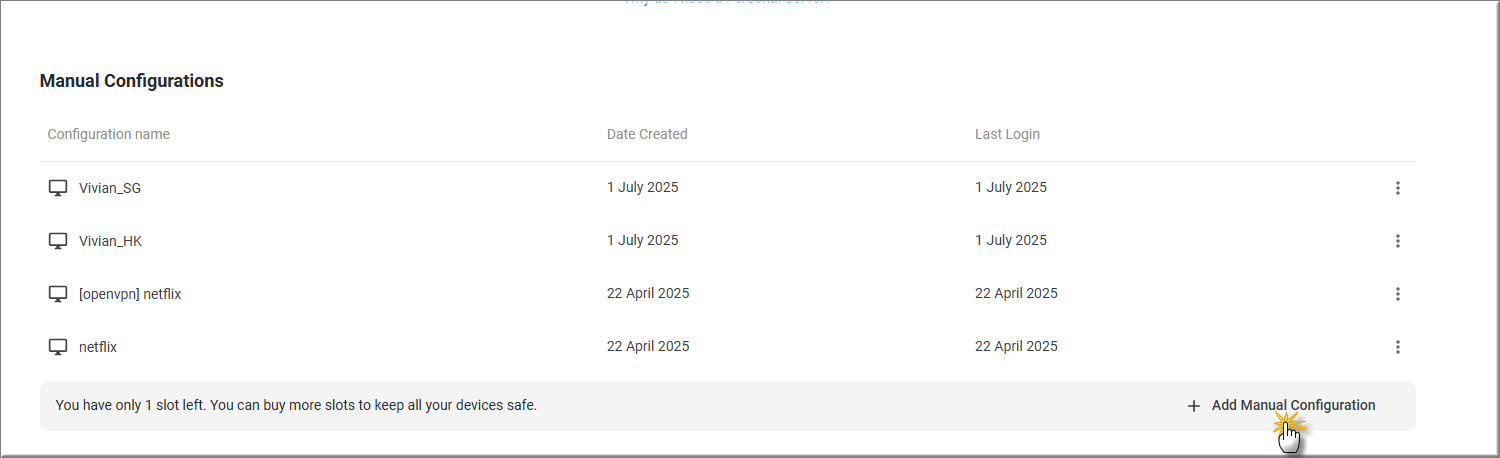Click the monitor icon beside Vivian_SG
1500x458 pixels.
pos(58,188)
